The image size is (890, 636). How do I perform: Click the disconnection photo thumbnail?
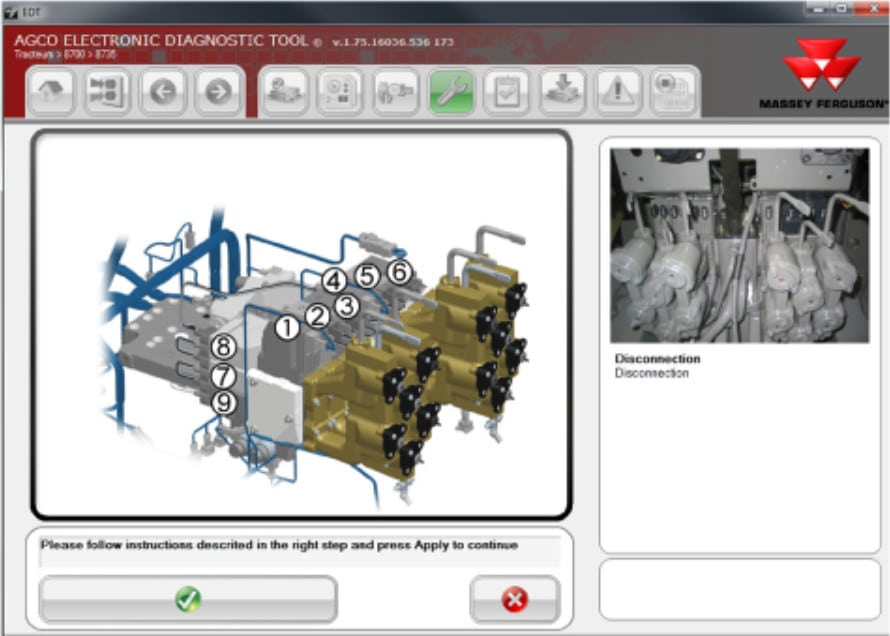pyautogui.click(x=739, y=246)
